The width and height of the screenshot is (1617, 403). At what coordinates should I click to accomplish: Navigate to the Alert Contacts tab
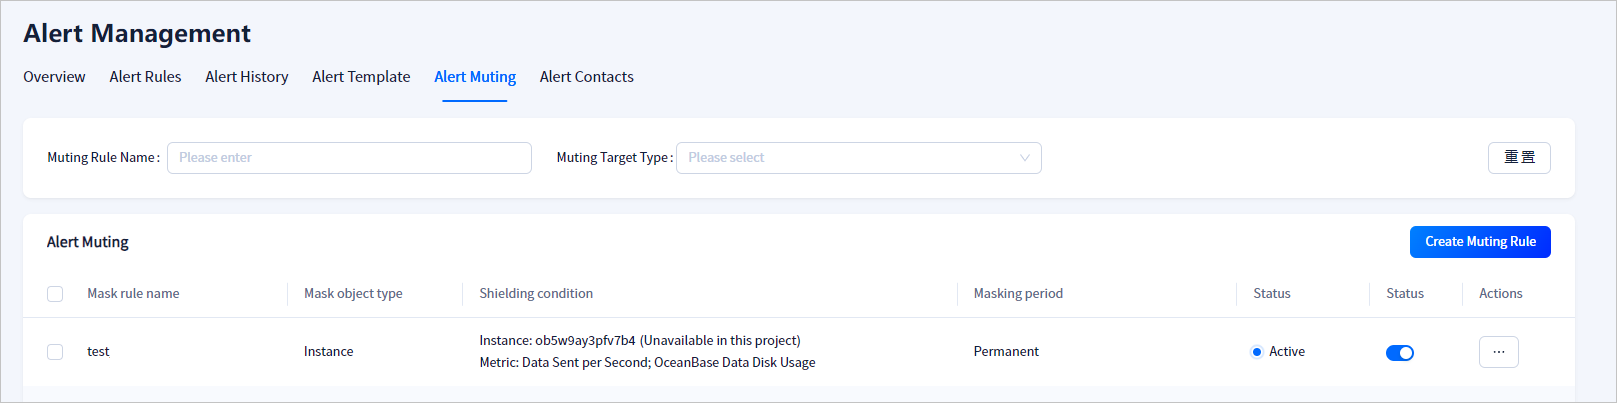tap(587, 77)
